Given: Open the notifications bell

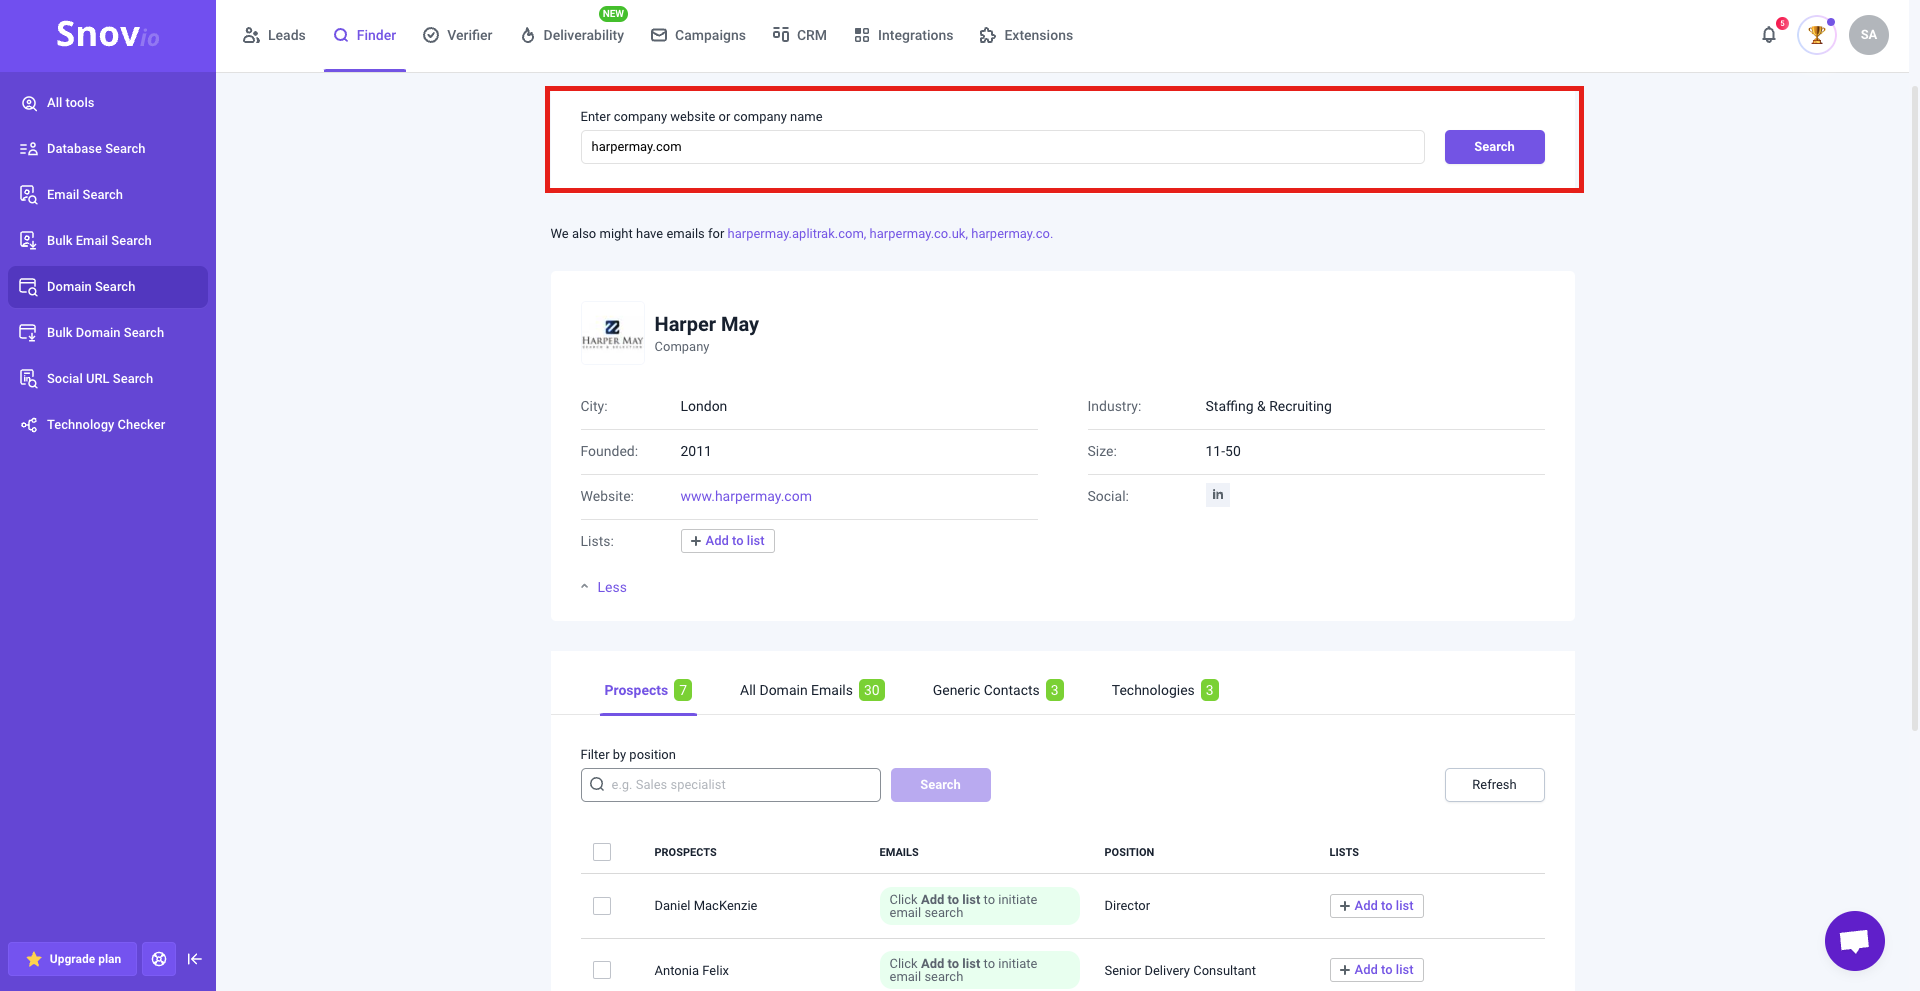Looking at the screenshot, I should click(x=1769, y=35).
